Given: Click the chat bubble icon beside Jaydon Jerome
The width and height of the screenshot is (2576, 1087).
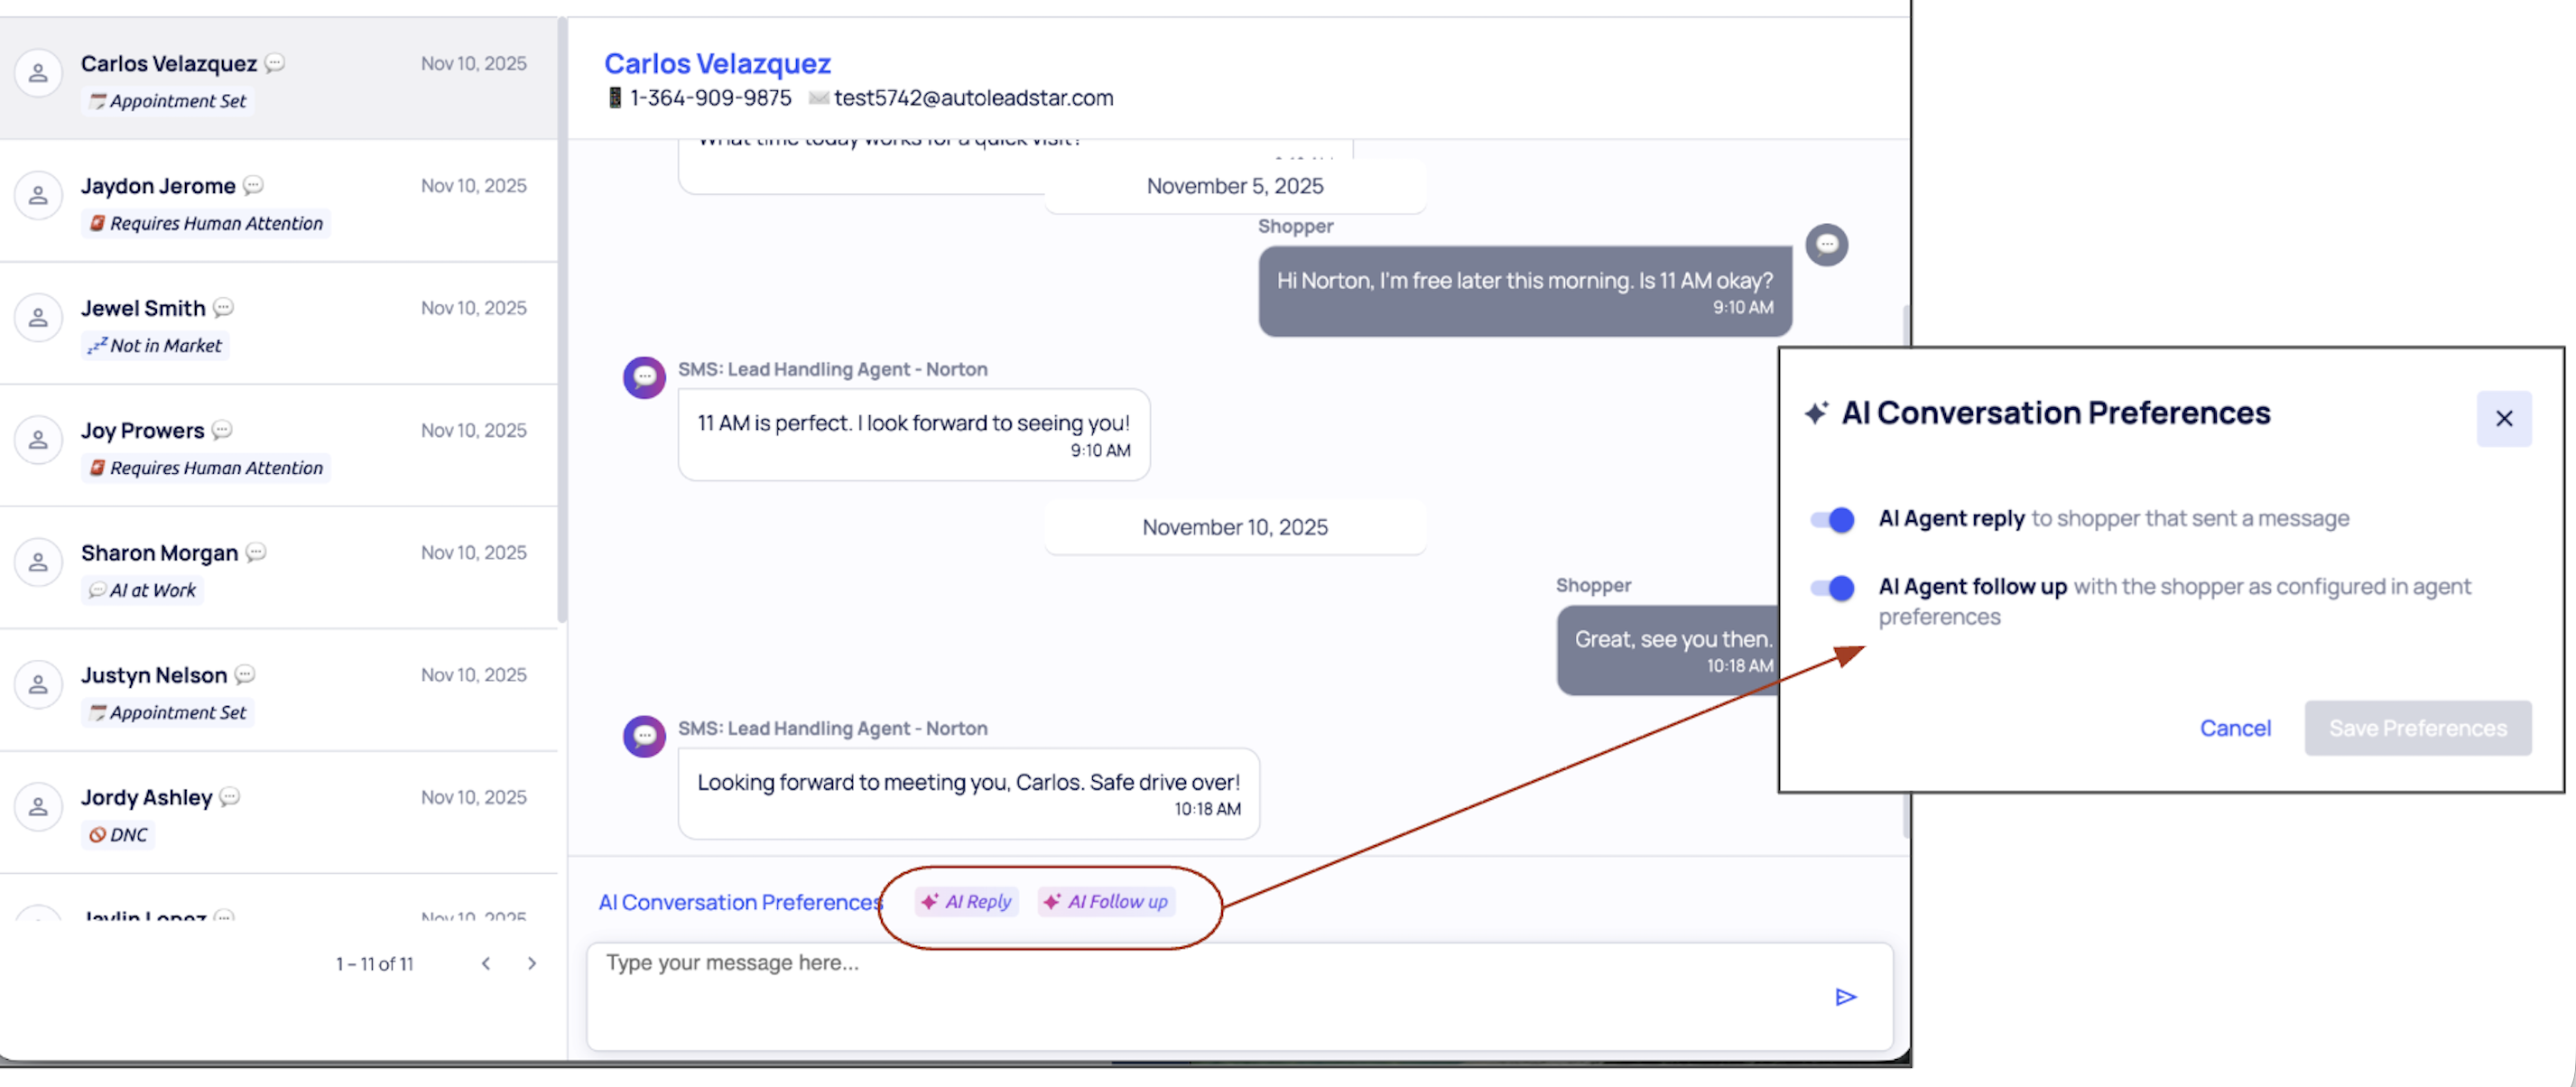Looking at the screenshot, I should pyautogui.click(x=254, y=185).
